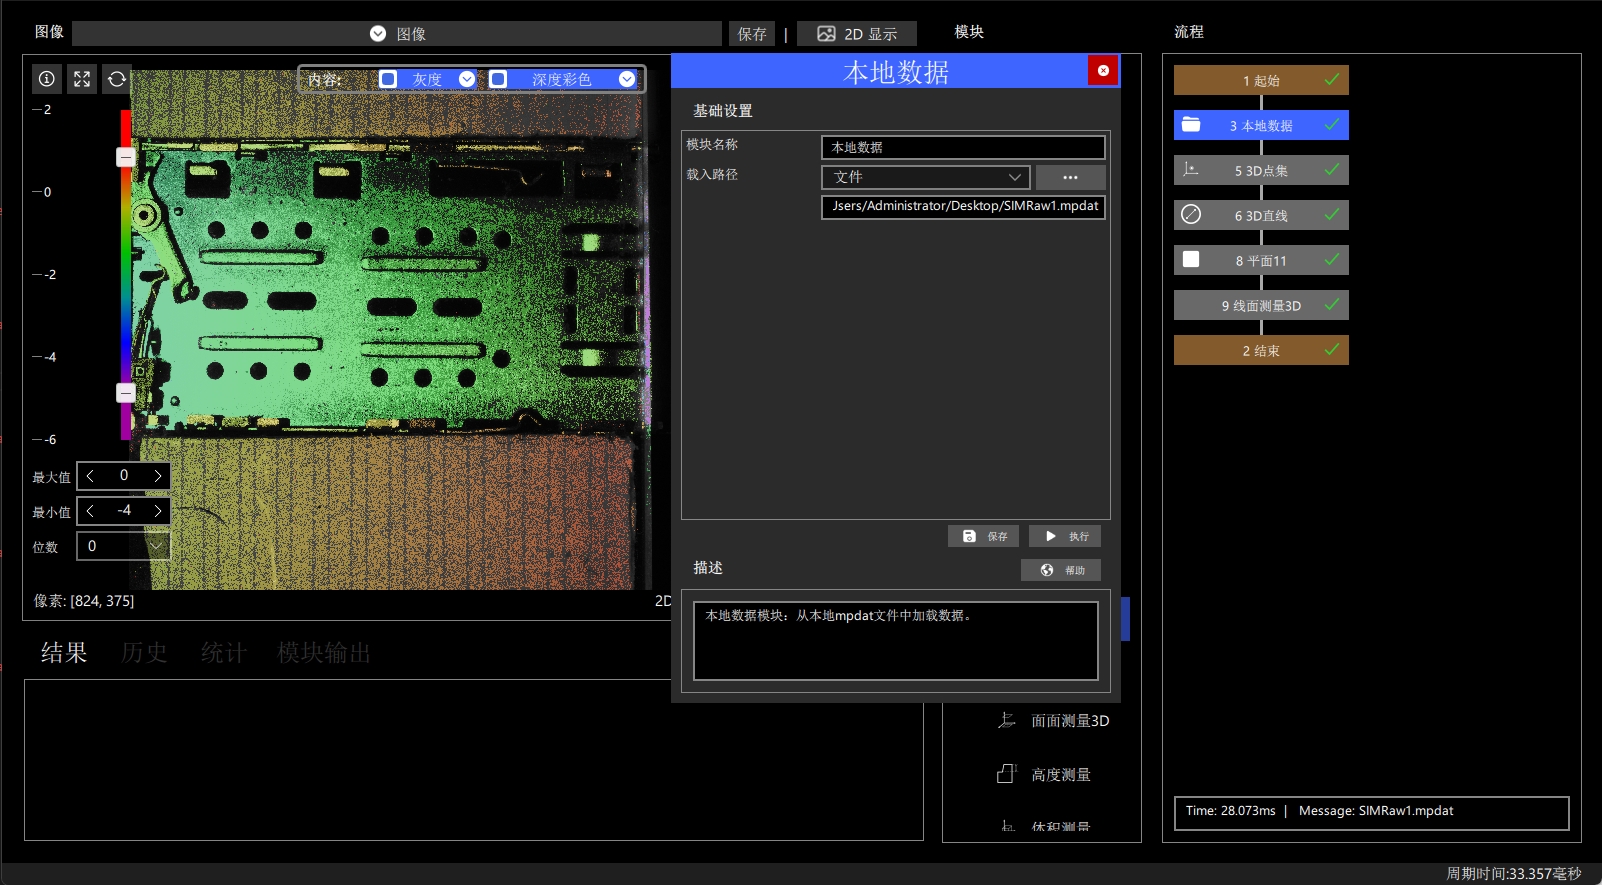Screen dimensions: 1602x885
Task: Select the 3D点集 step in the flow
Action: click(1261, 170)
